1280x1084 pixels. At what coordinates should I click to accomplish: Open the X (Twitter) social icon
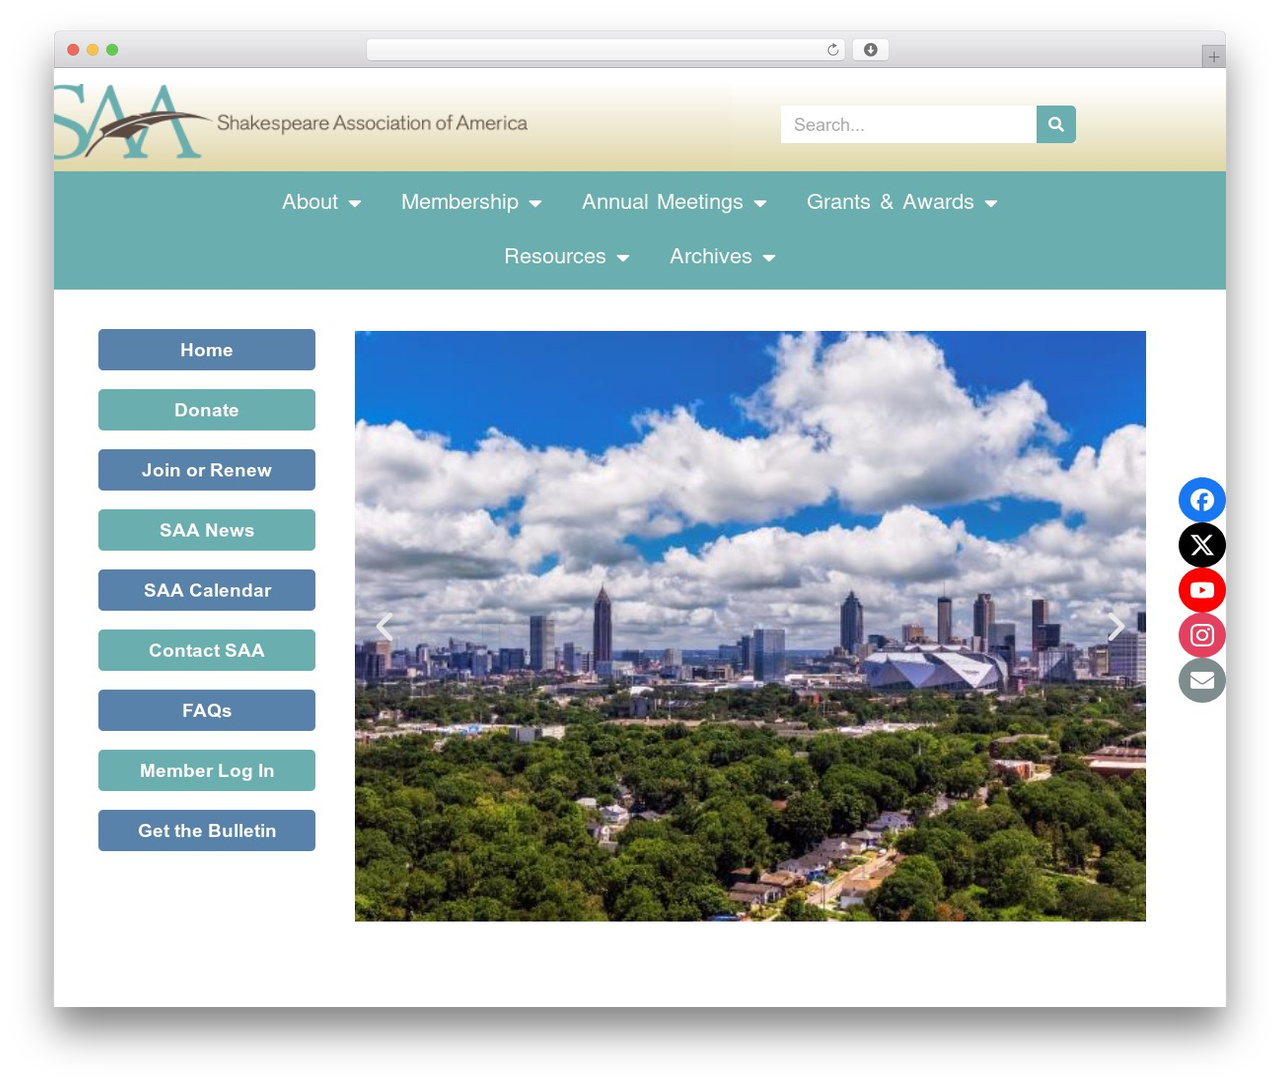click(1202, 545)
